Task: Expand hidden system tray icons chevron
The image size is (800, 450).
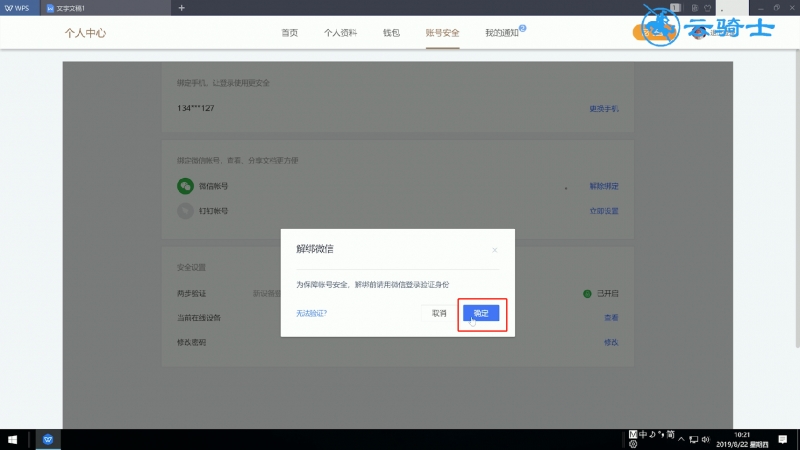Action: 681,439
